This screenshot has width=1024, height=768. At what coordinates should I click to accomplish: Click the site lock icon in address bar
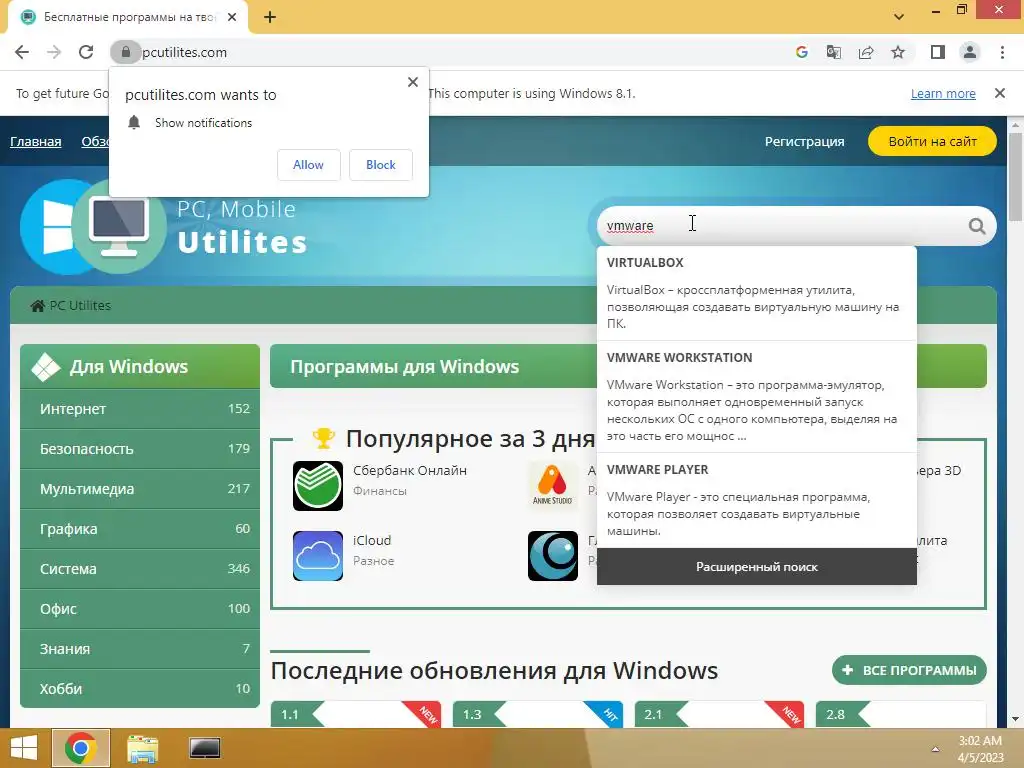[x=125, y=52]
